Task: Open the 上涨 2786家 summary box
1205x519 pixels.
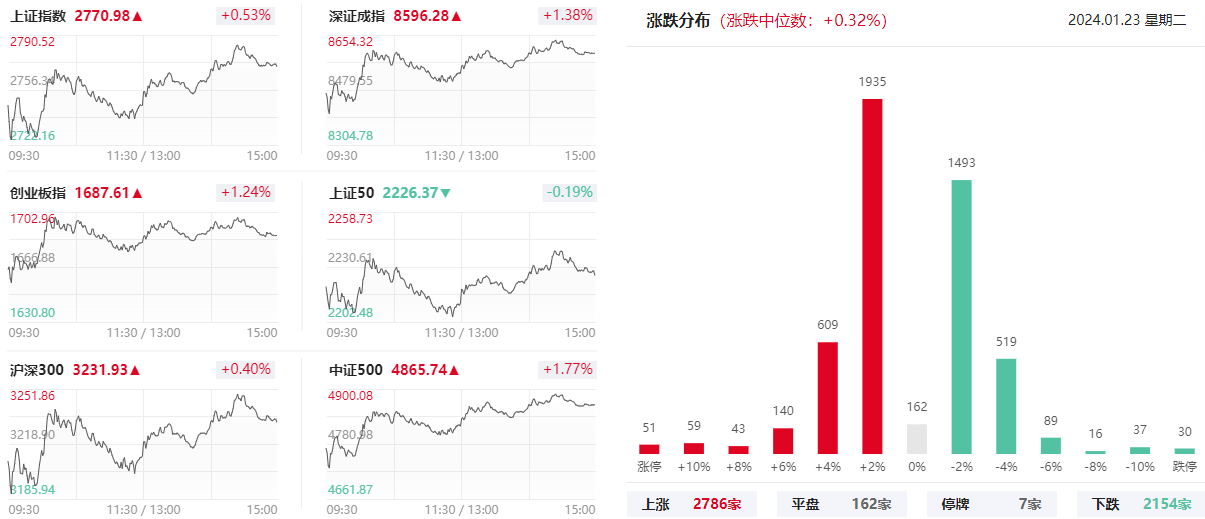Action: click(x=691, y=505)
